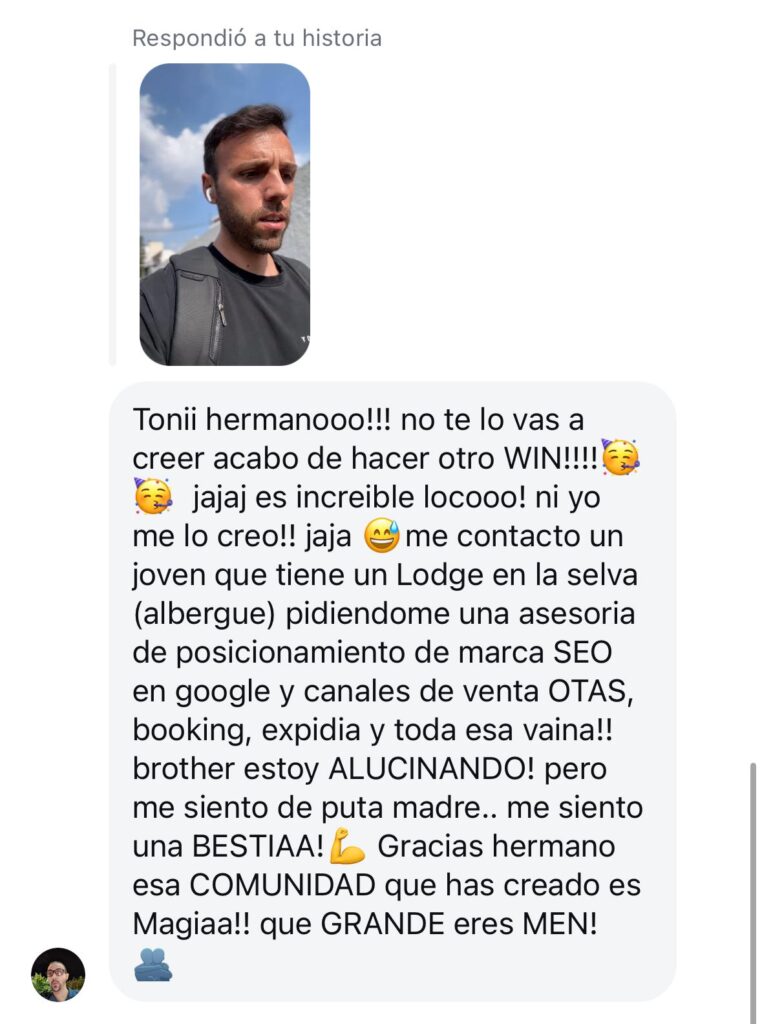Tap the flexed biceps emoji
The width and height of the screenshot is (762, 1024).
(347, 846)
